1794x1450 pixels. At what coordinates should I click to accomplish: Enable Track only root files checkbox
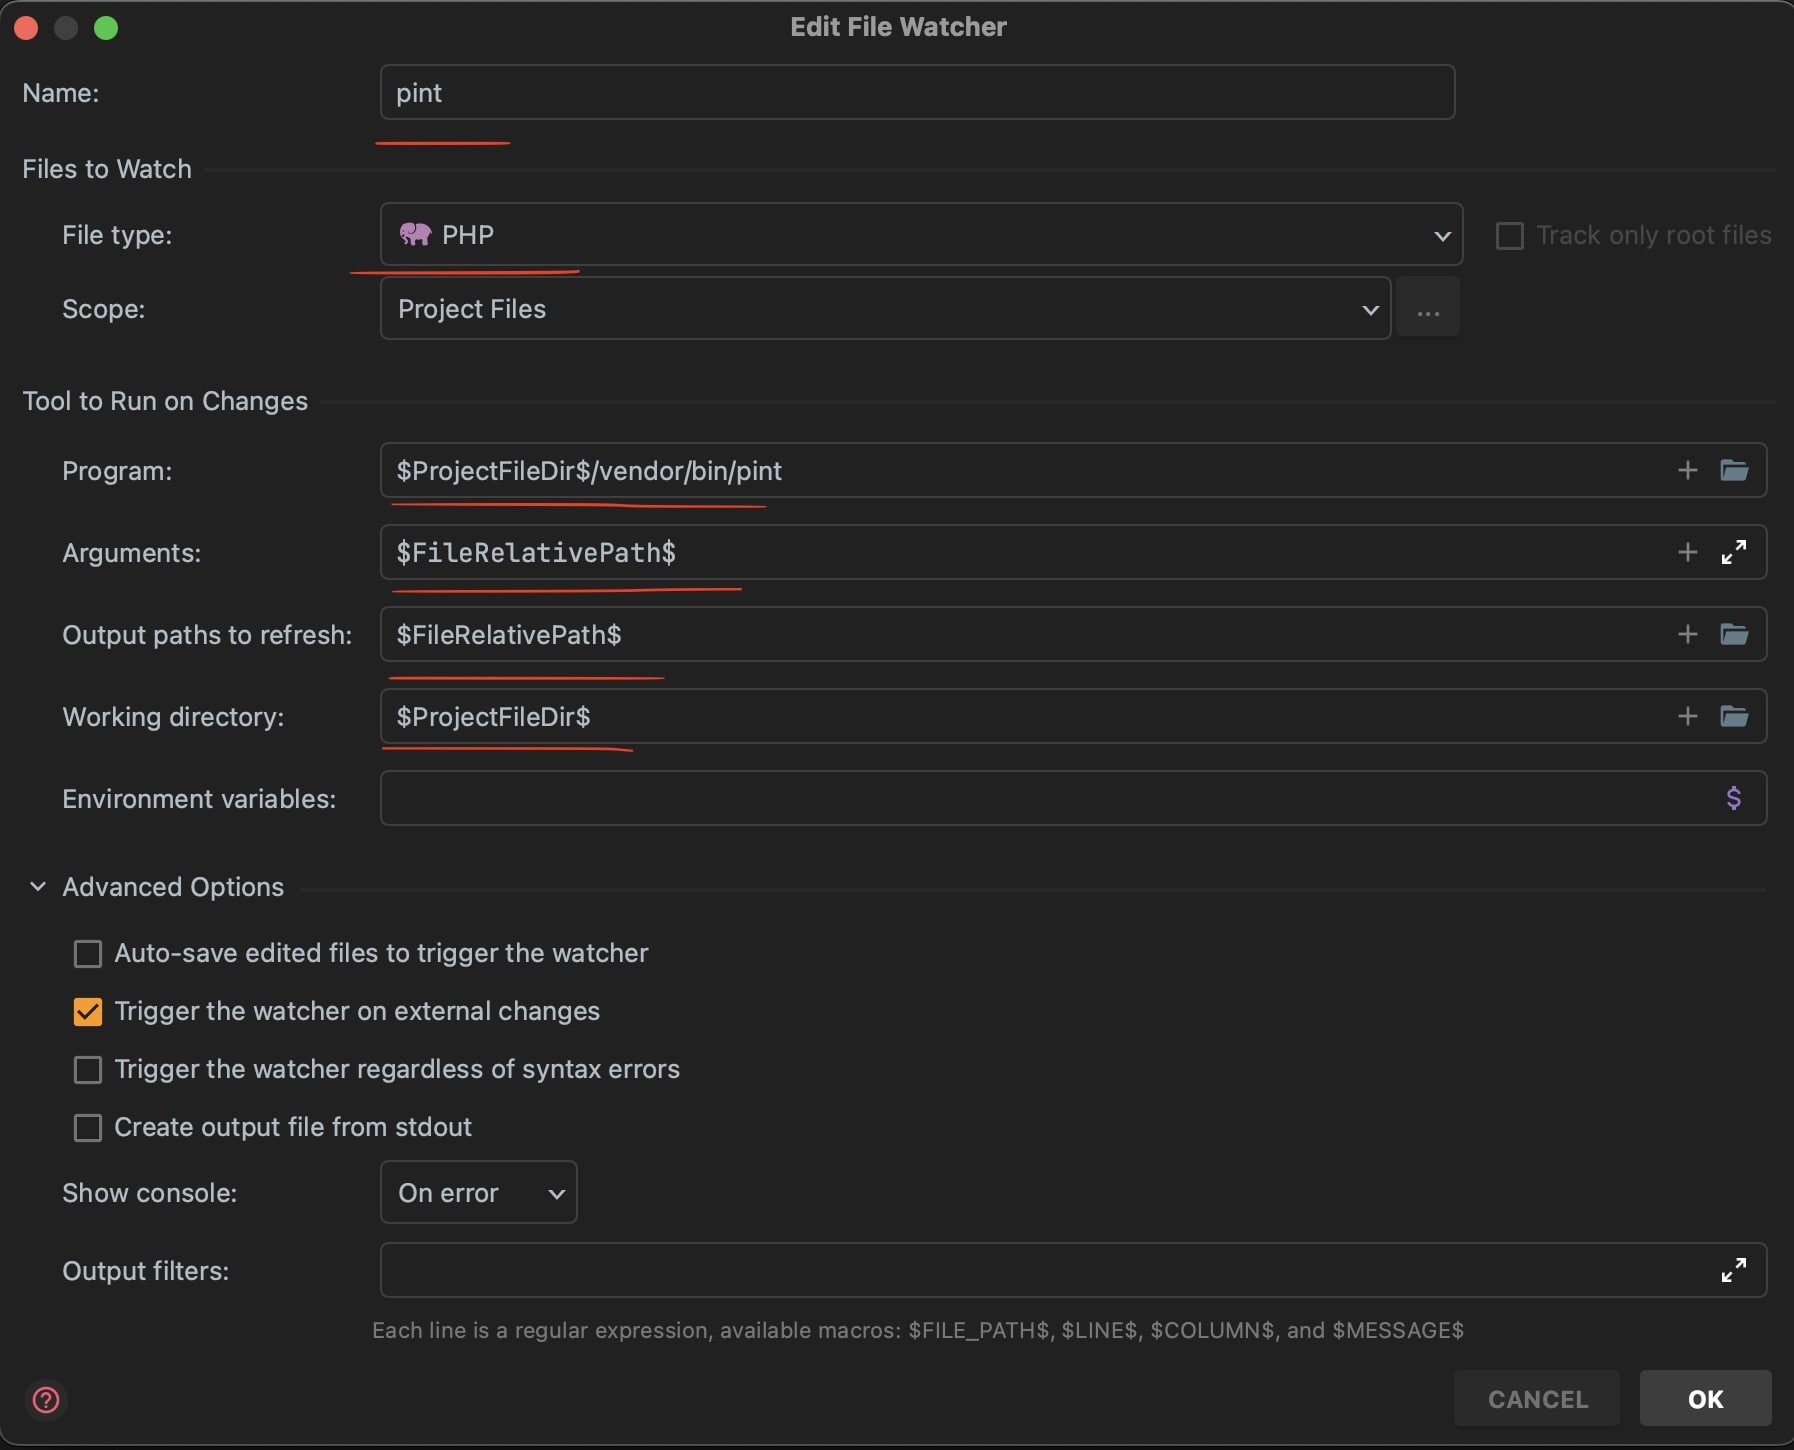(1509, 236)
